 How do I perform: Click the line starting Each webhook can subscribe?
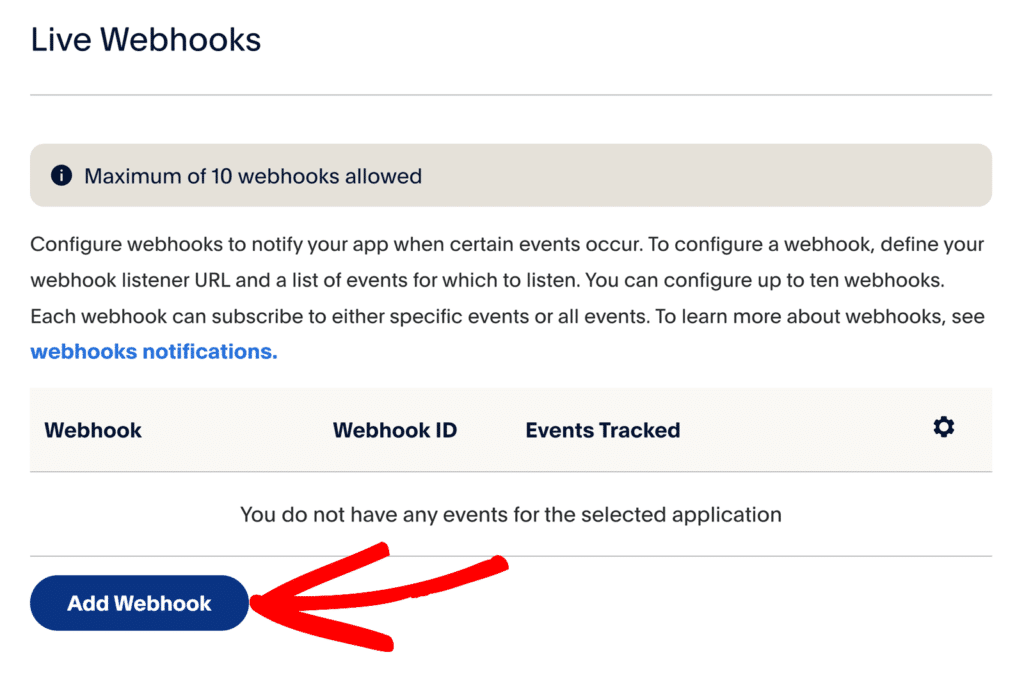(300, 317)
